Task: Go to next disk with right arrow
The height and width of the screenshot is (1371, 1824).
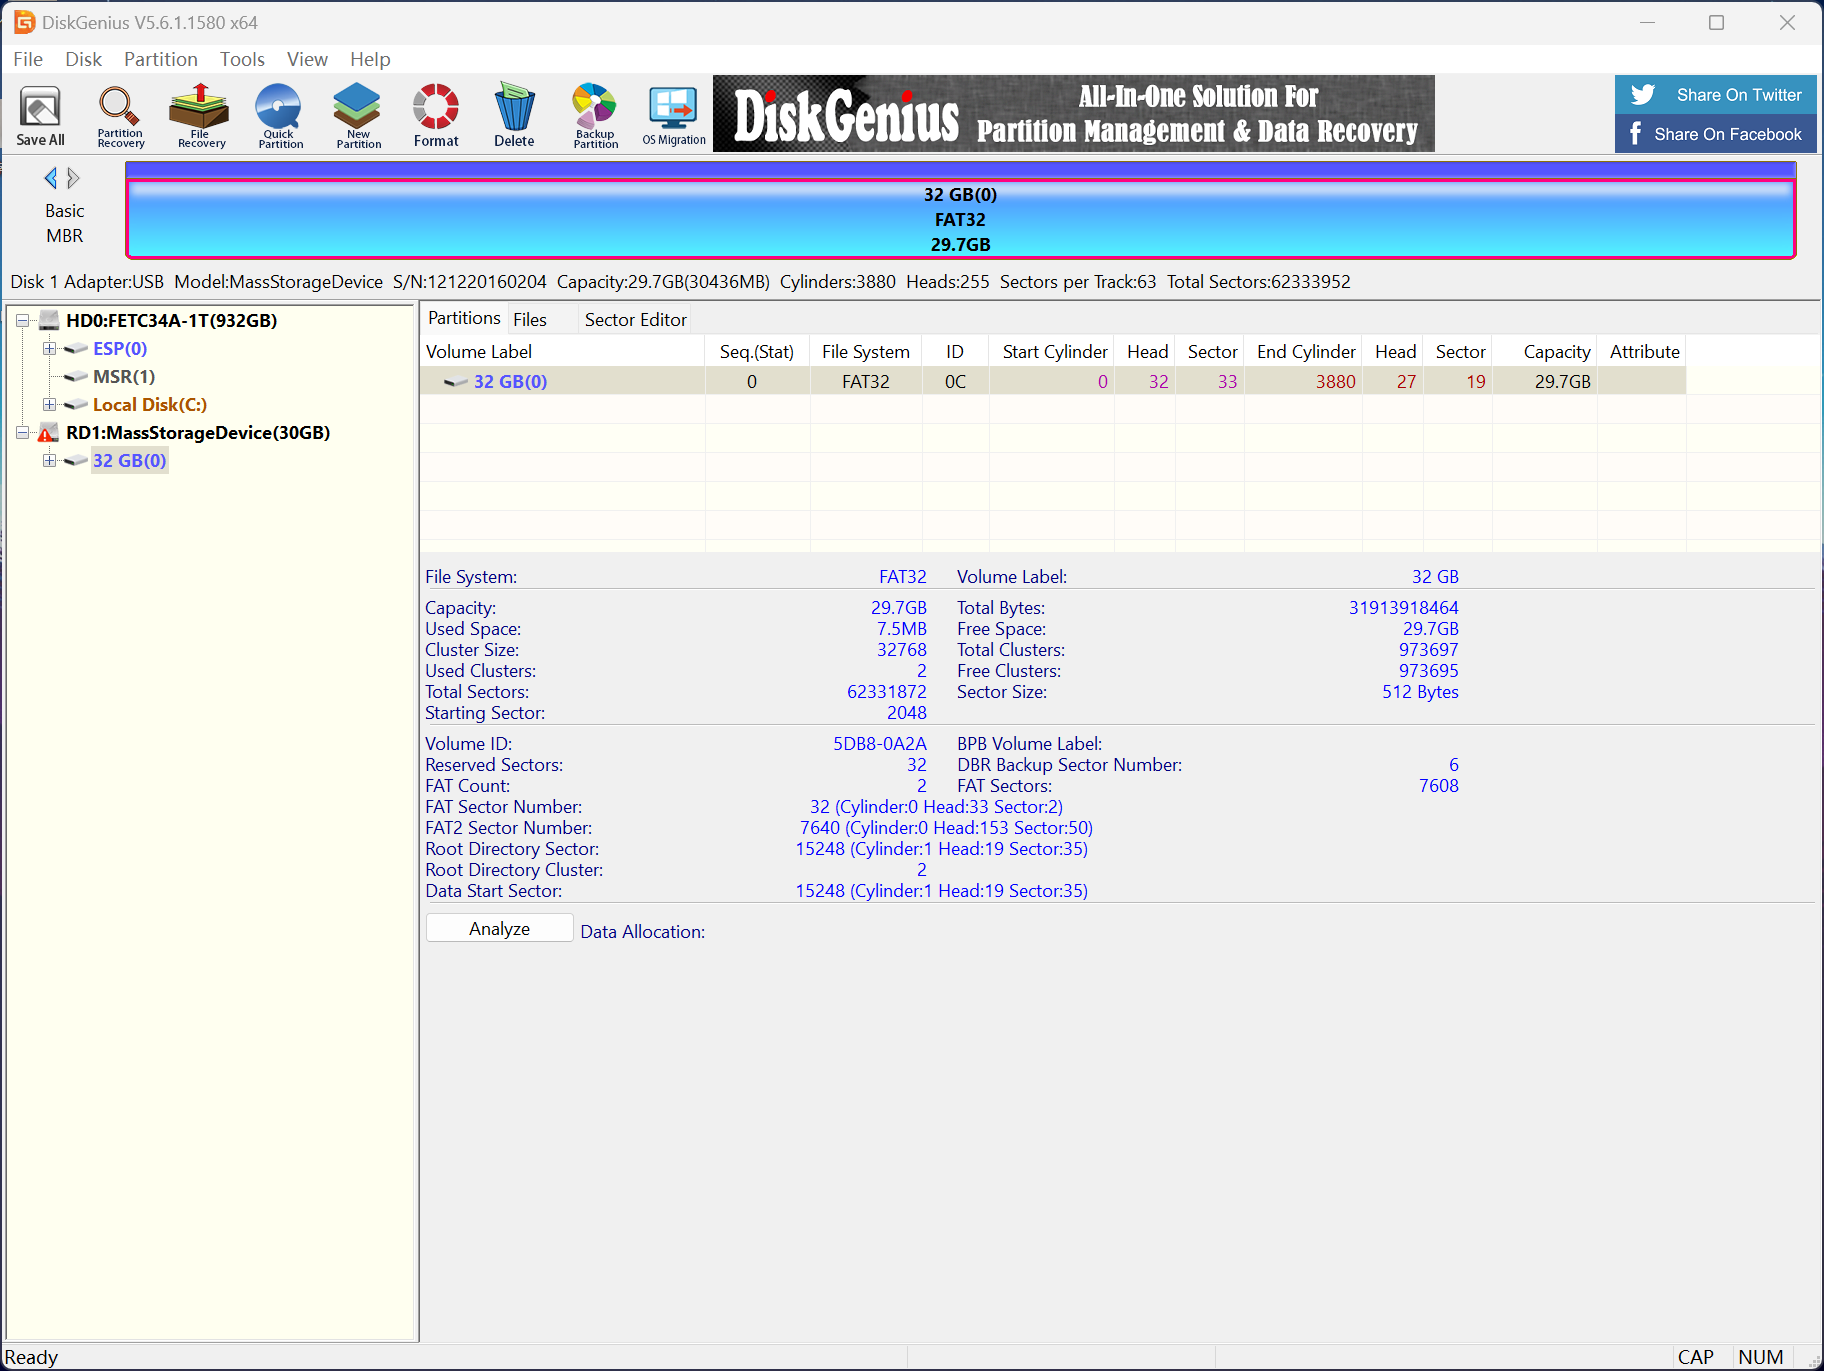Action: [x=73, y=178]
